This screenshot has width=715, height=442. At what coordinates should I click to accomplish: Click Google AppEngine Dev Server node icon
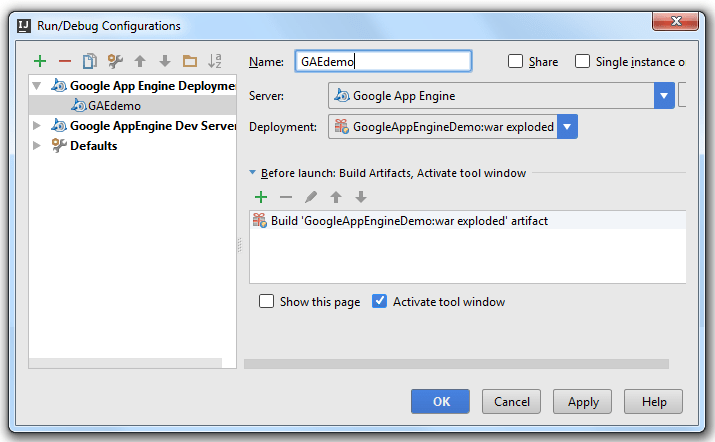click(x=59, y=125)
